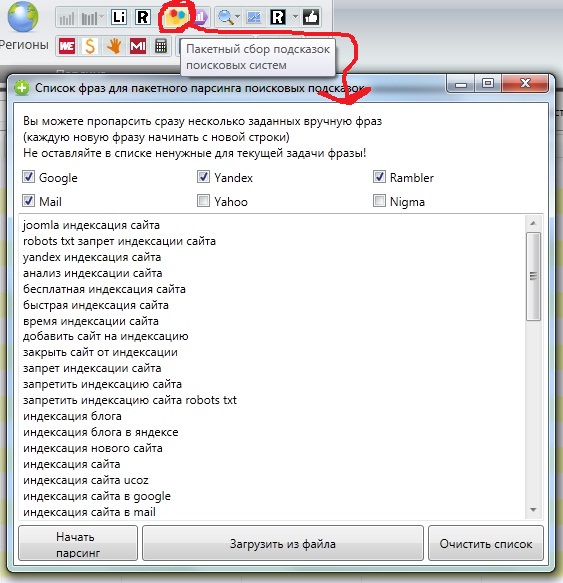Click the Начать парсинг button
Viewport: 563px width, 583px height.
click(78, 543)
